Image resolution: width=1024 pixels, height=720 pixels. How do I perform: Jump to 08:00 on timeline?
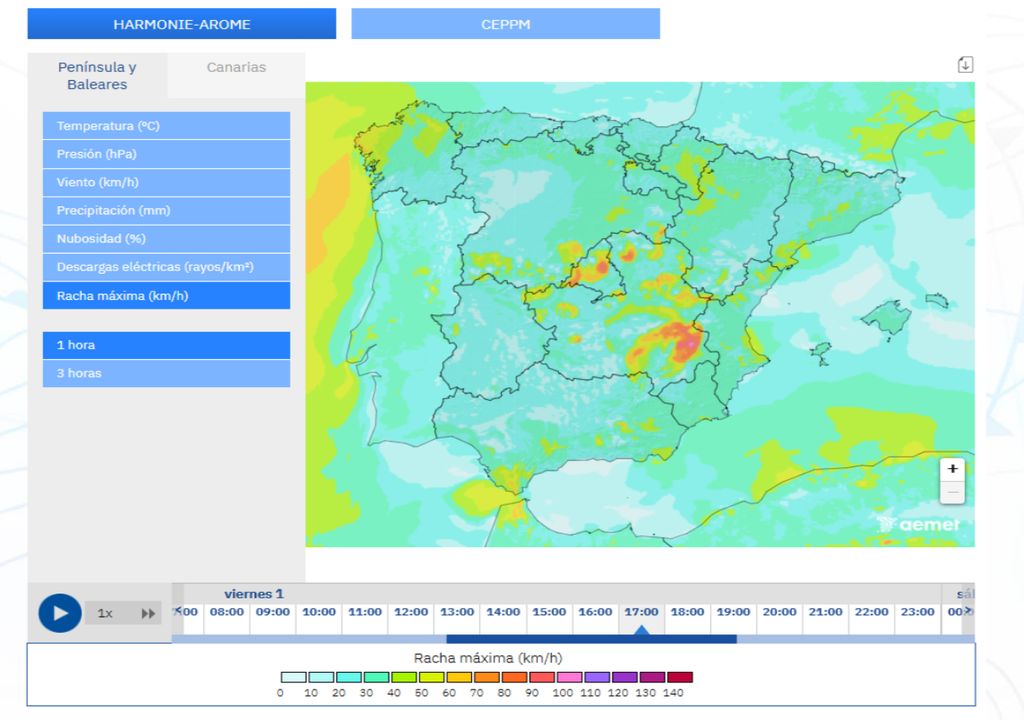point(227,612)
